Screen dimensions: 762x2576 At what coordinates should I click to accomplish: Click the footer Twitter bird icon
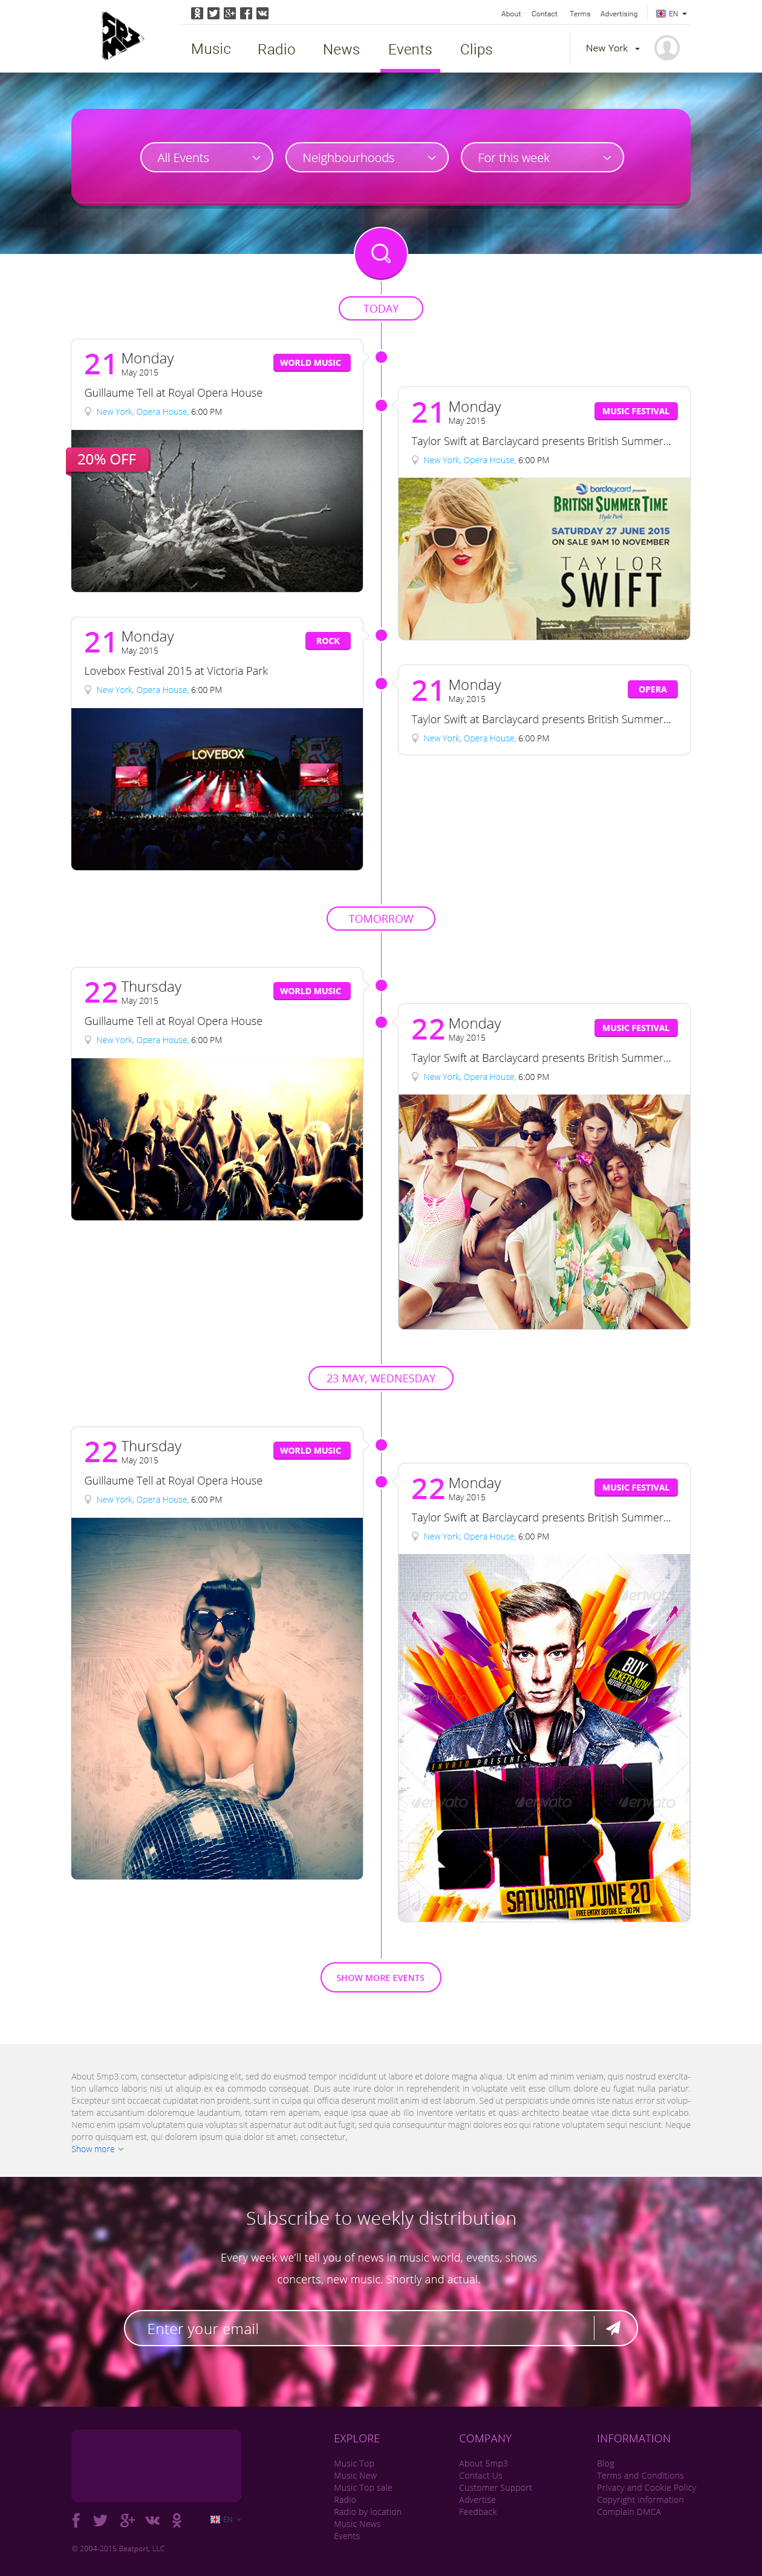[x=100, y=2520]
